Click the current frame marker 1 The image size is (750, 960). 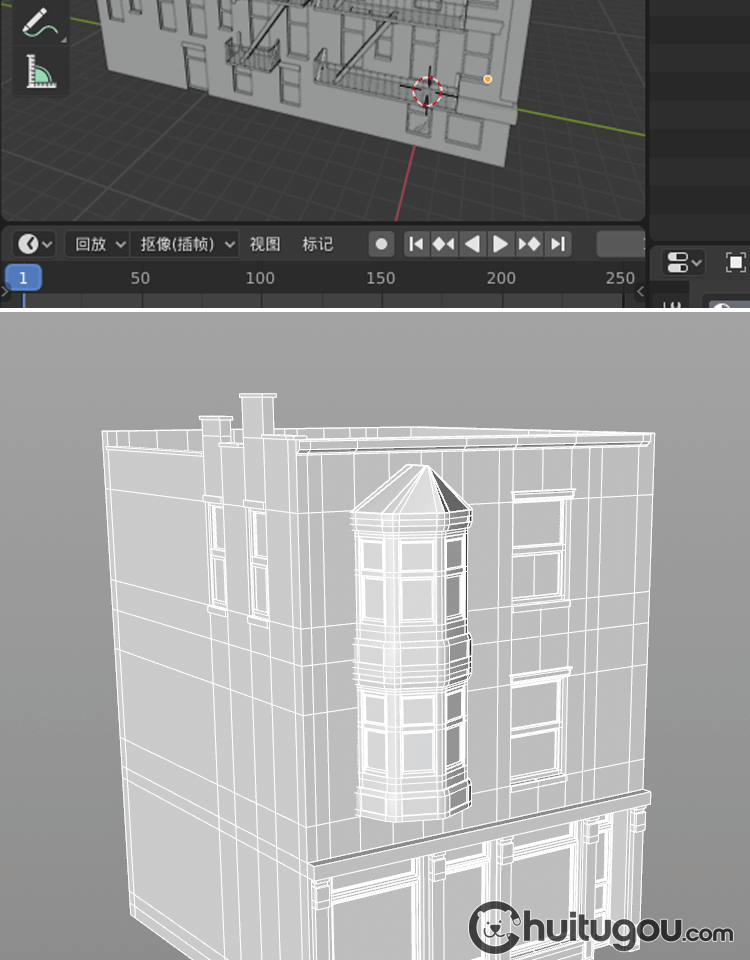click(x=24, y=278)
